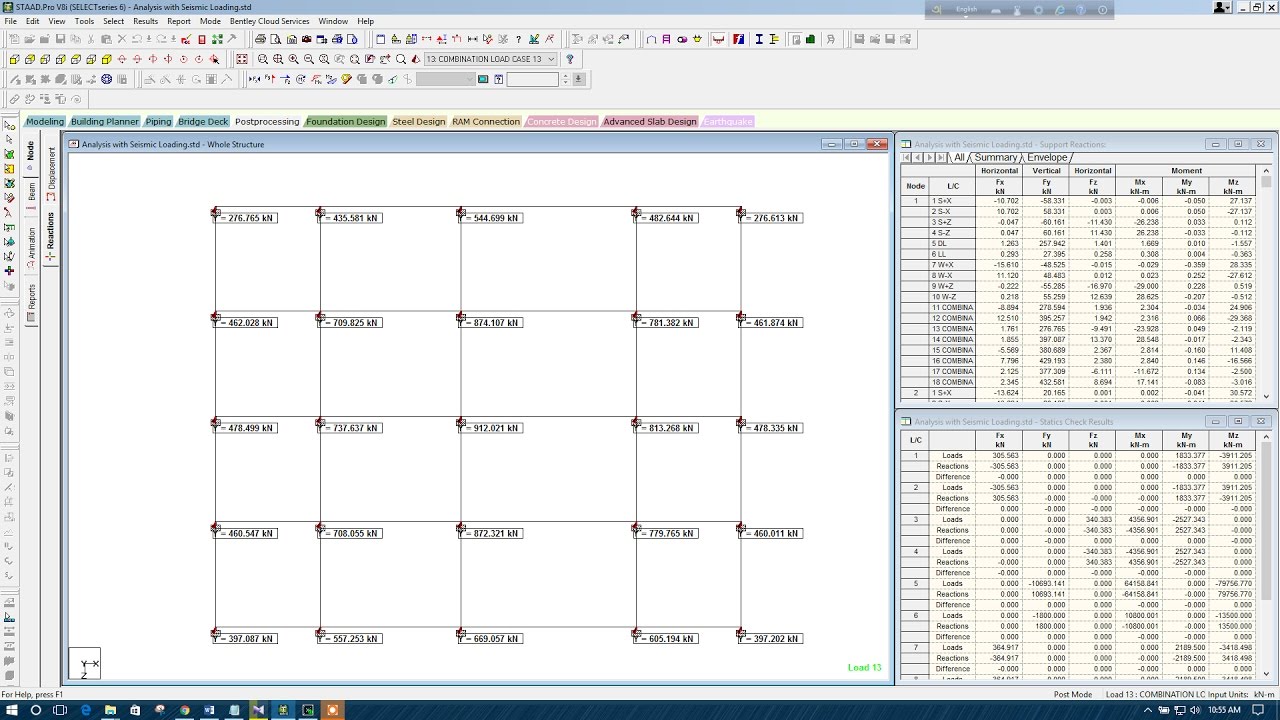
Task: Open Google Chrome from the taskbar
Action: click(185, 710)
